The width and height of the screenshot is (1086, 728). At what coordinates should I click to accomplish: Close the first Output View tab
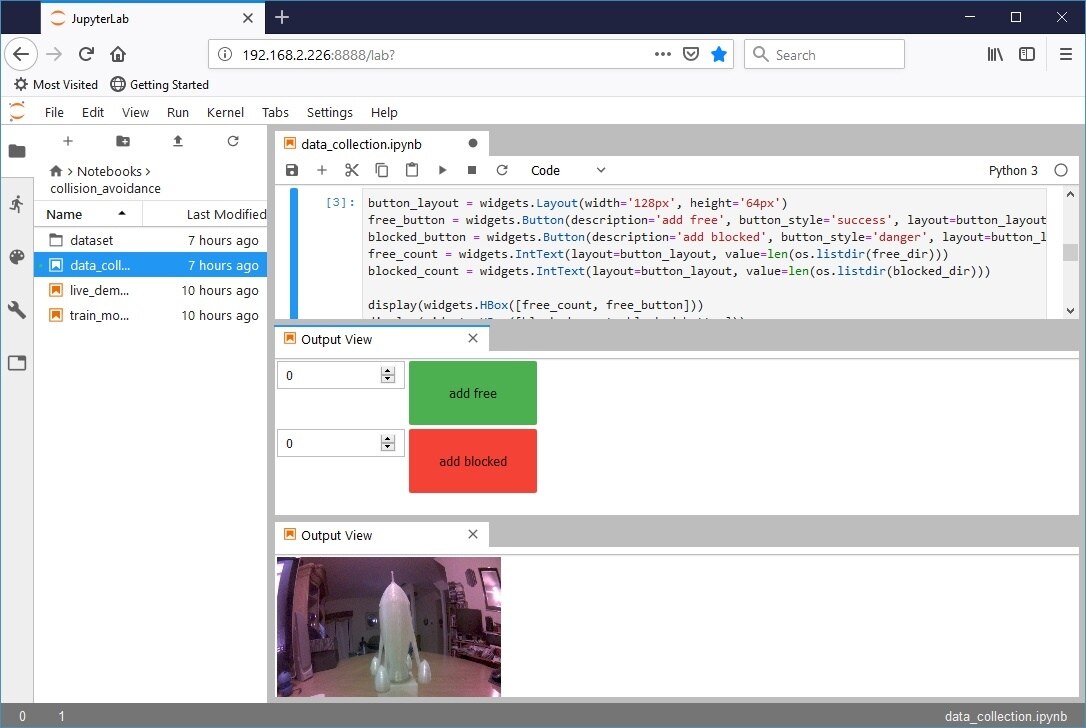coord(473,339)
